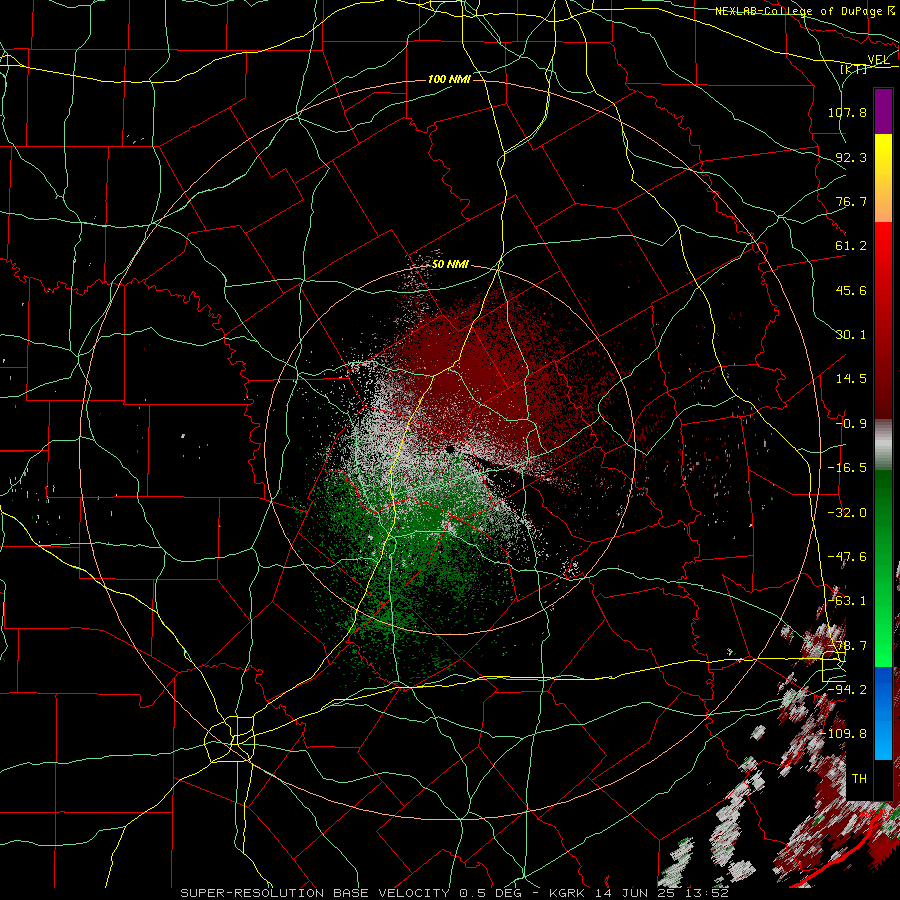Click the 14.5 velocity scale value
Viewport: 900px width, 900px height.
tap(851, 379)
